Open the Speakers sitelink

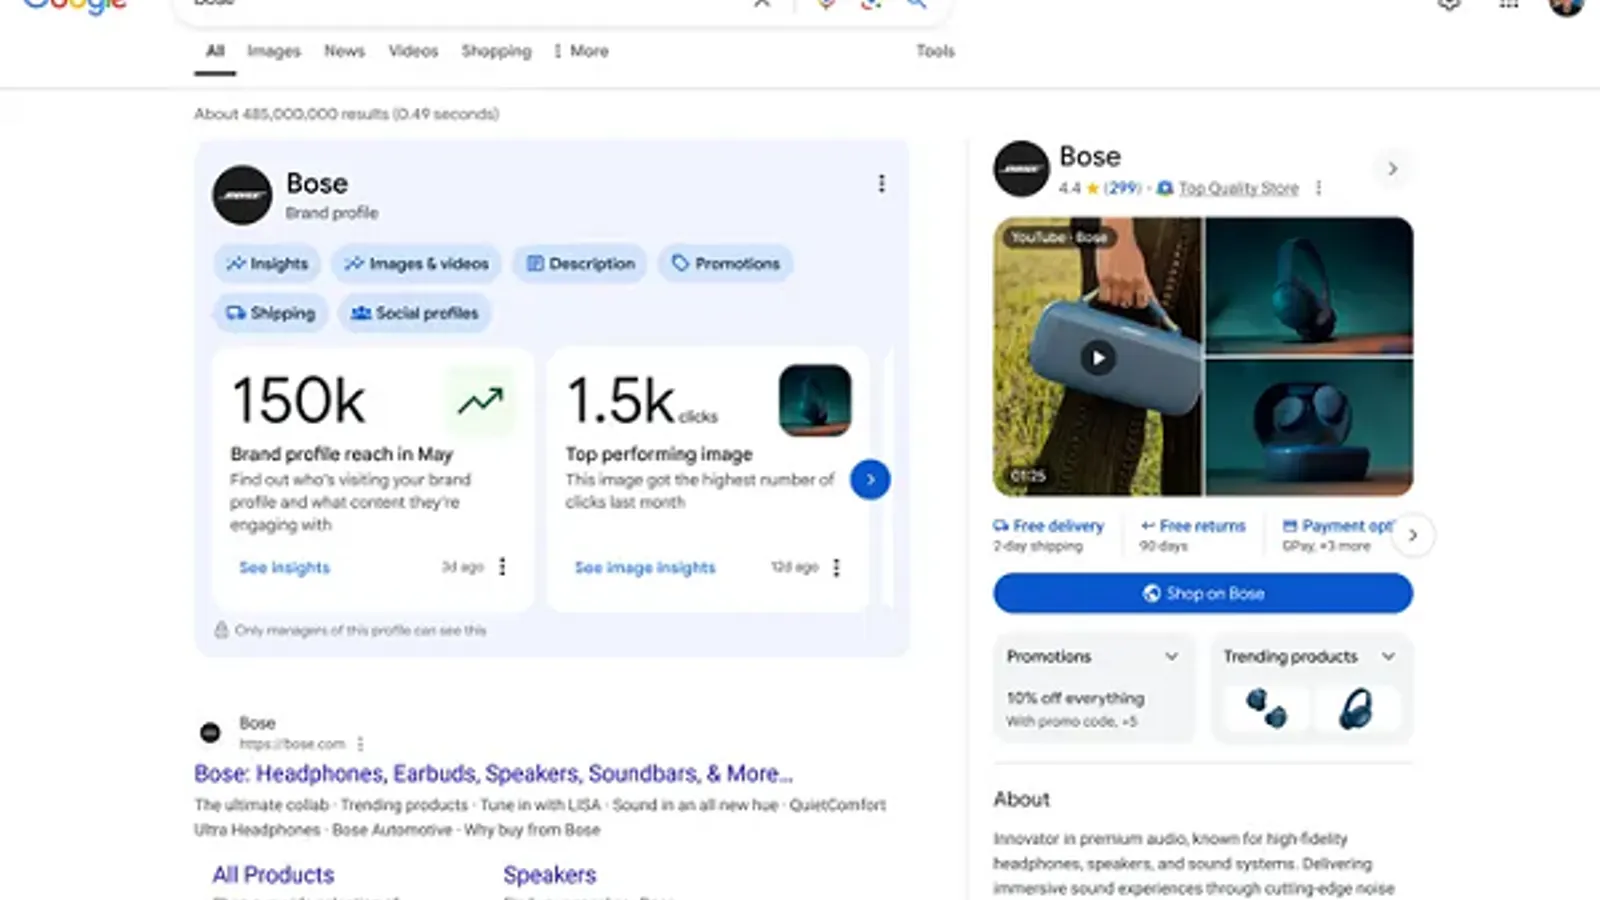coord(549,875)
